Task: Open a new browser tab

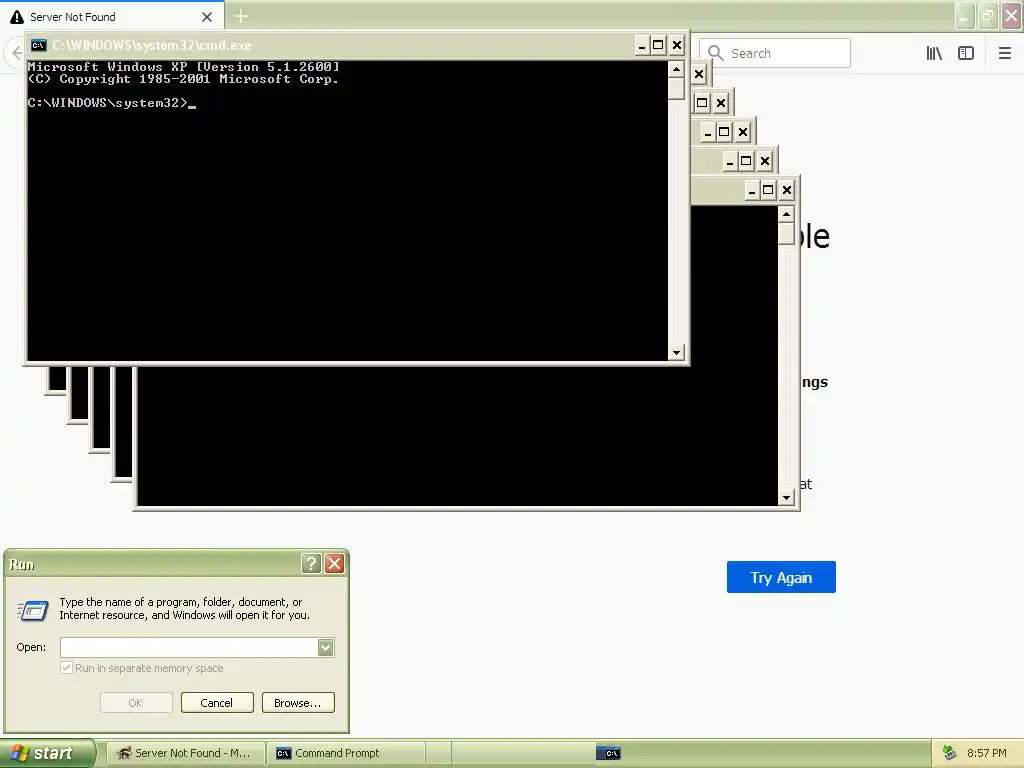Action: (241, 16)
